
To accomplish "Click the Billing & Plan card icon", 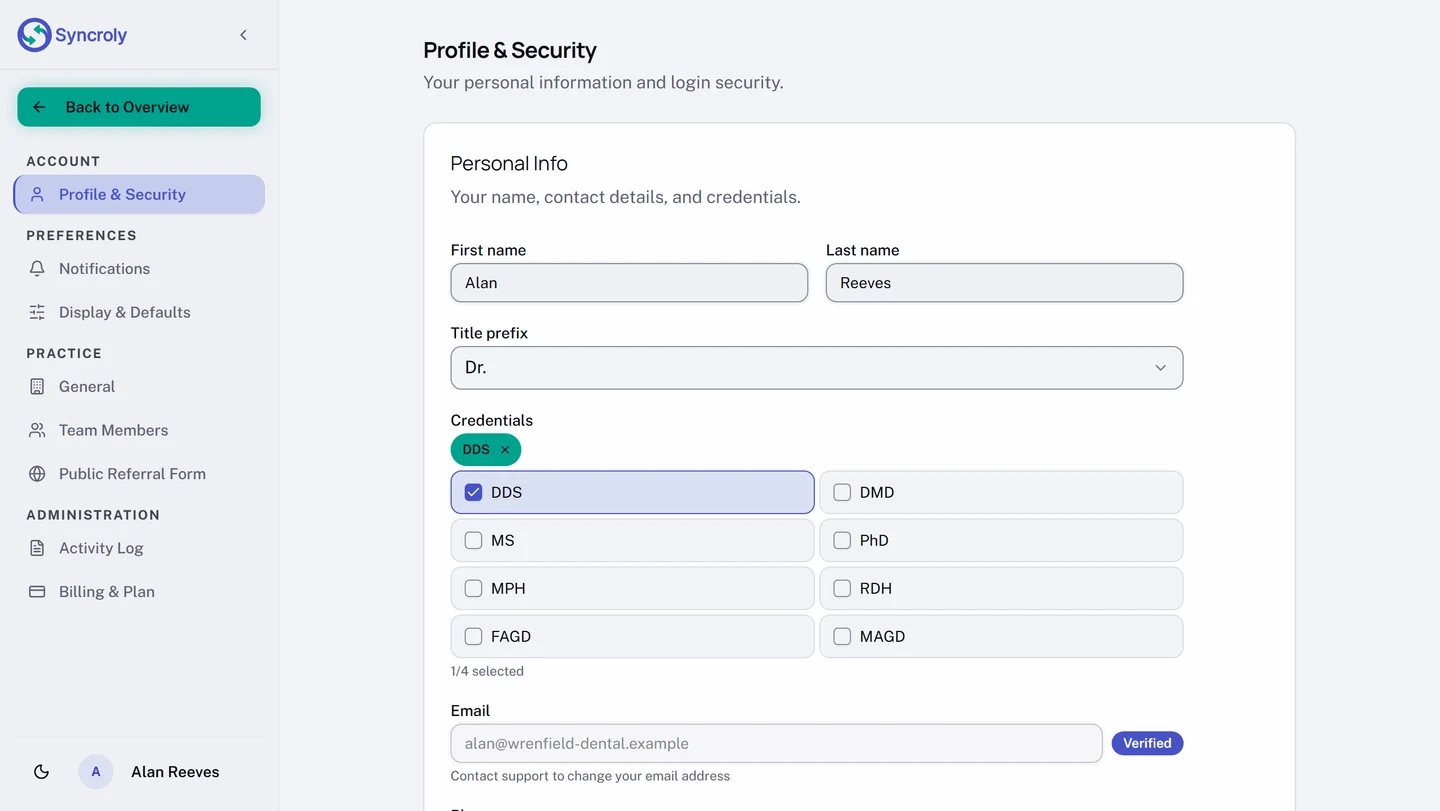I will [37, 592].
